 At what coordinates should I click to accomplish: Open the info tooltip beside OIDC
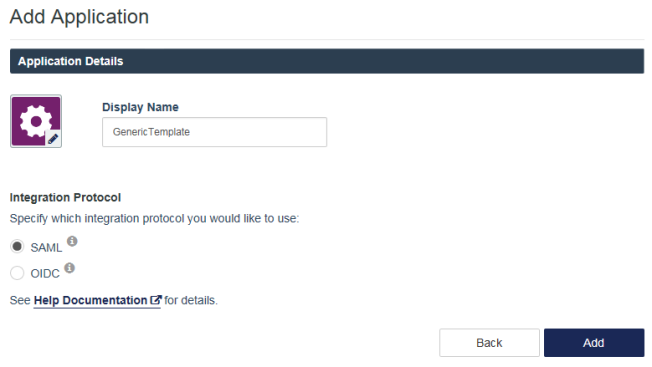coord(69,268)
